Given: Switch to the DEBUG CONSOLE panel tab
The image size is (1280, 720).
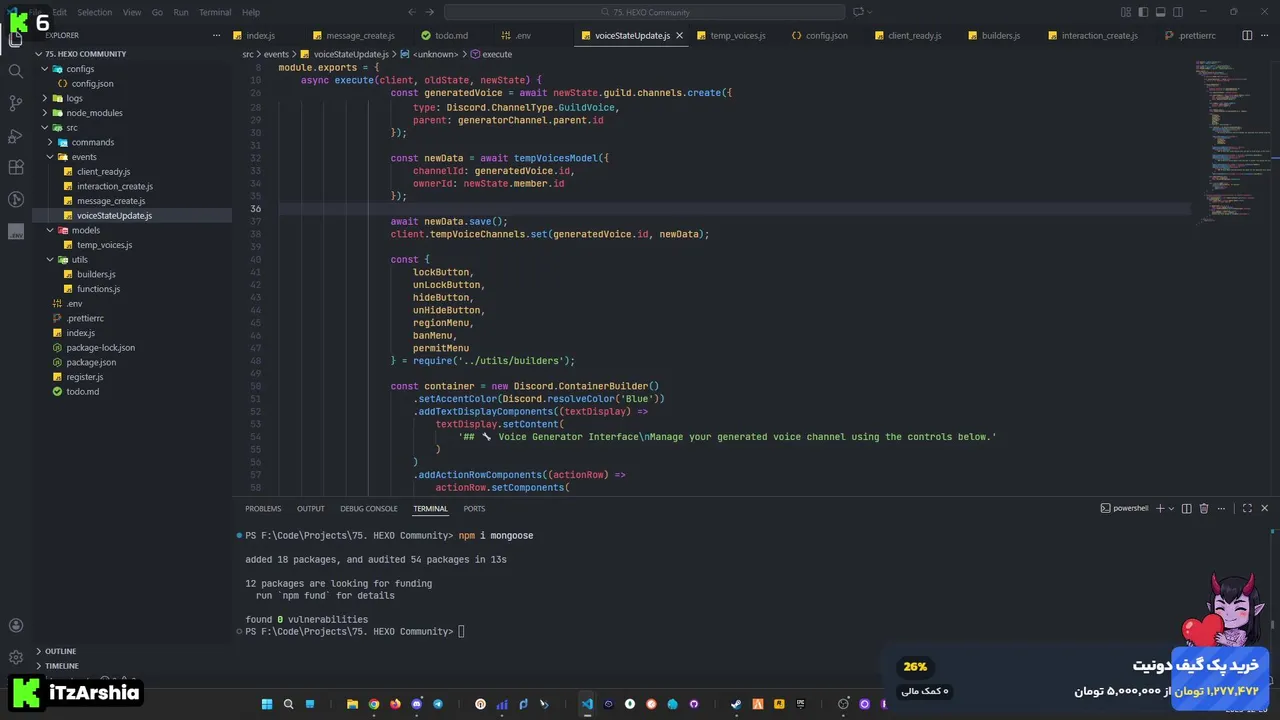Looking at the screenshot, I should tap(369, 508).
